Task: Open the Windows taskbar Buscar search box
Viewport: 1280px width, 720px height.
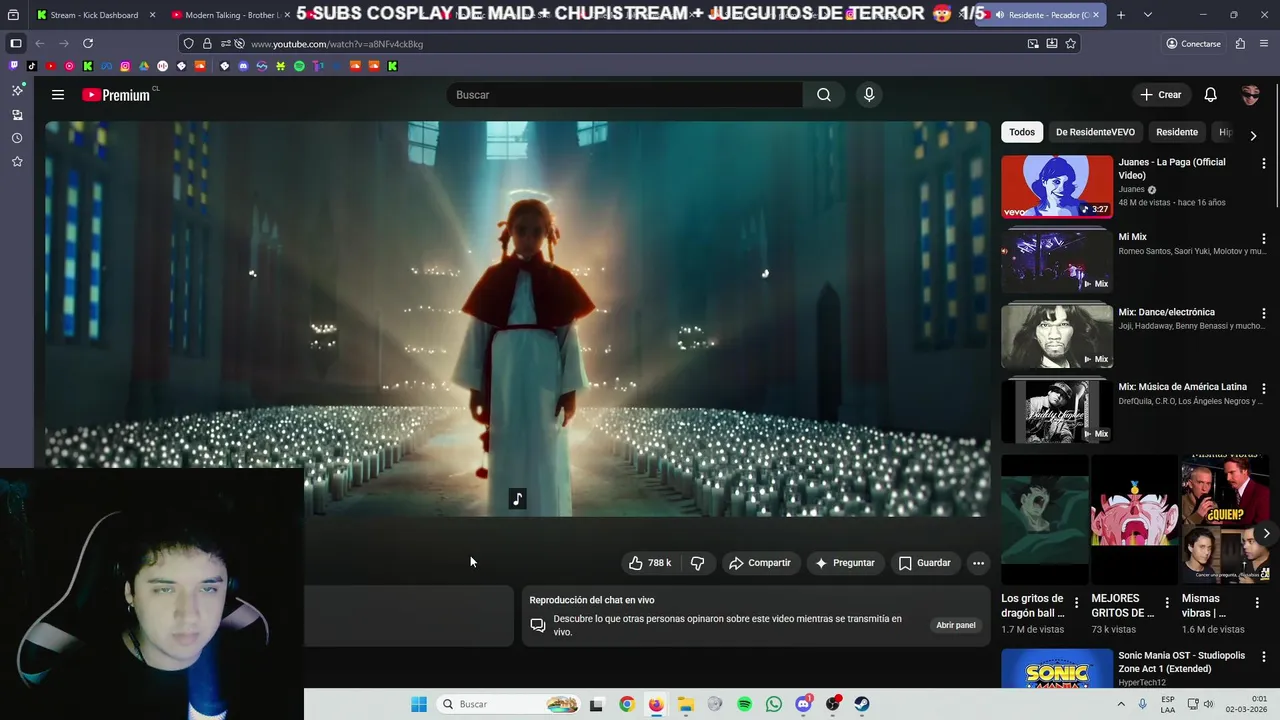Action: [x=509, y=704]
